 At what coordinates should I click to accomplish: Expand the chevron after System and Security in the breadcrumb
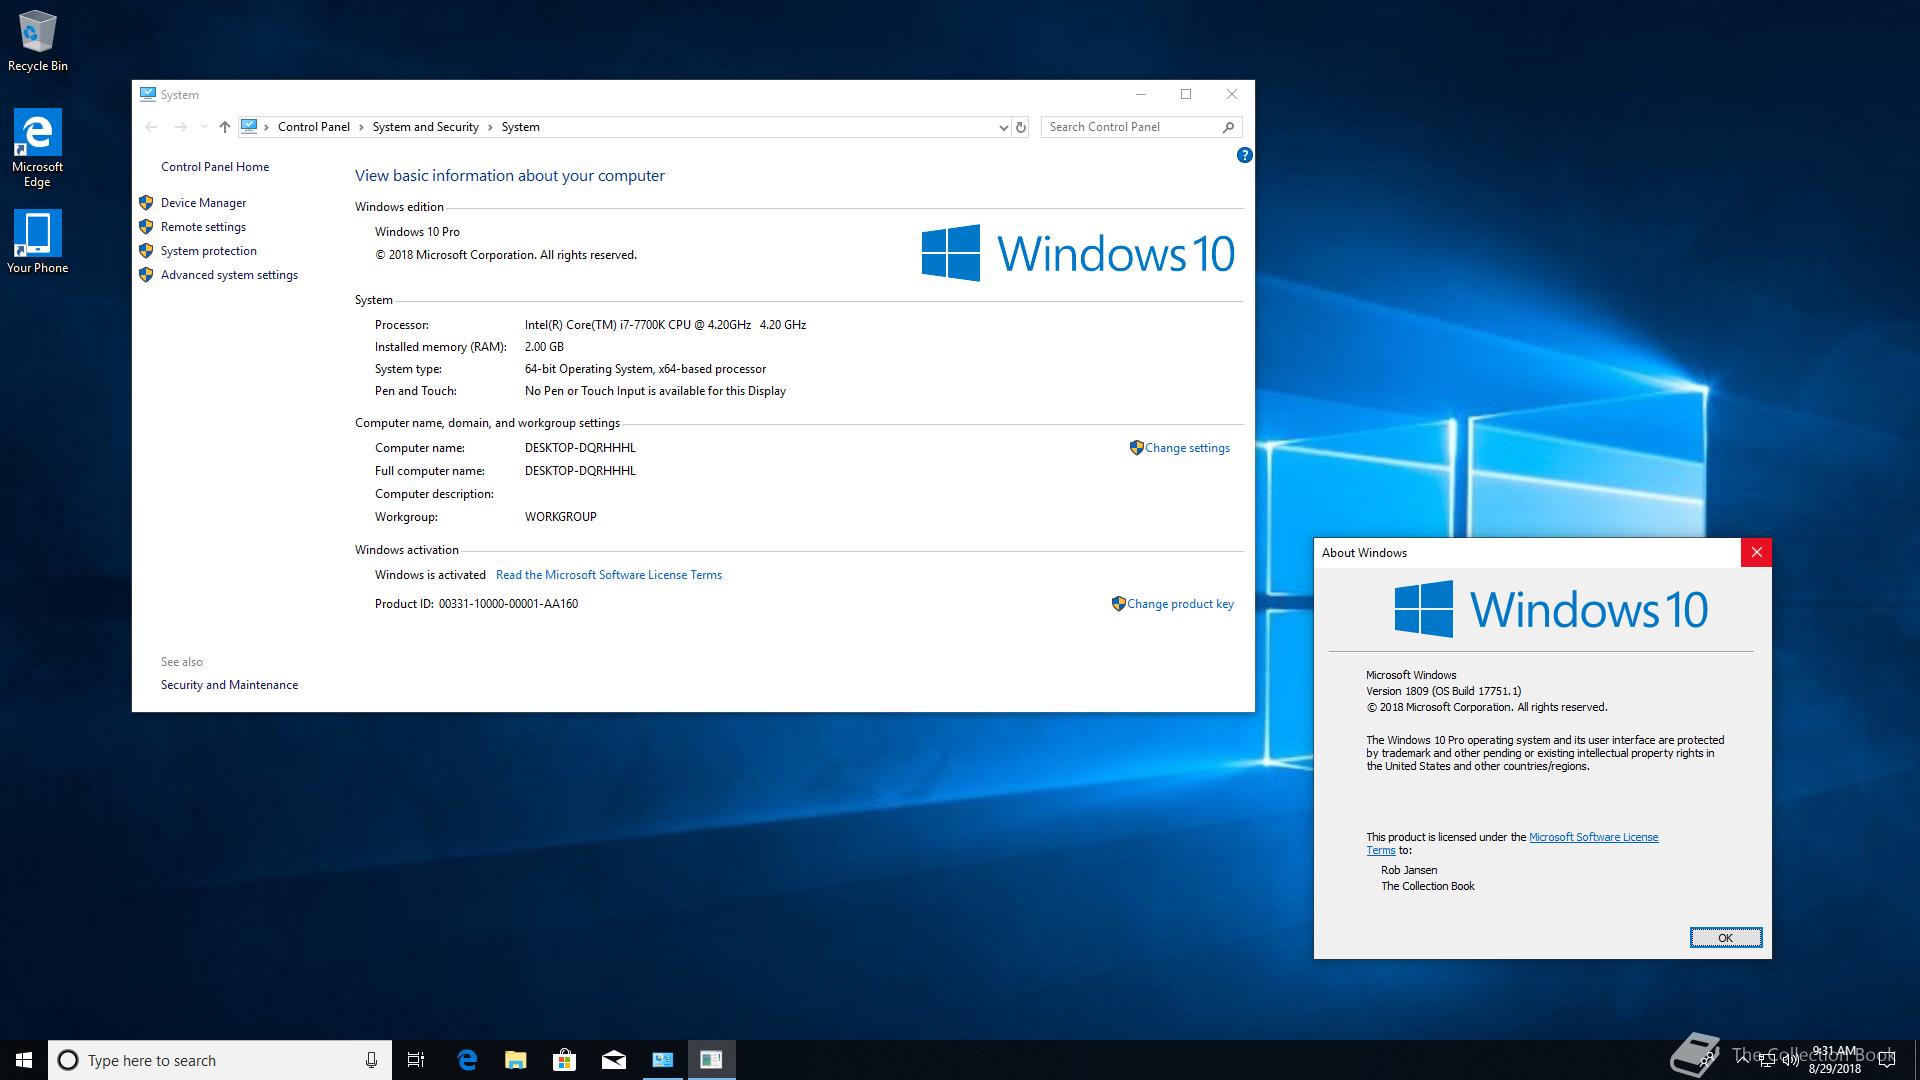coord(490,127)
